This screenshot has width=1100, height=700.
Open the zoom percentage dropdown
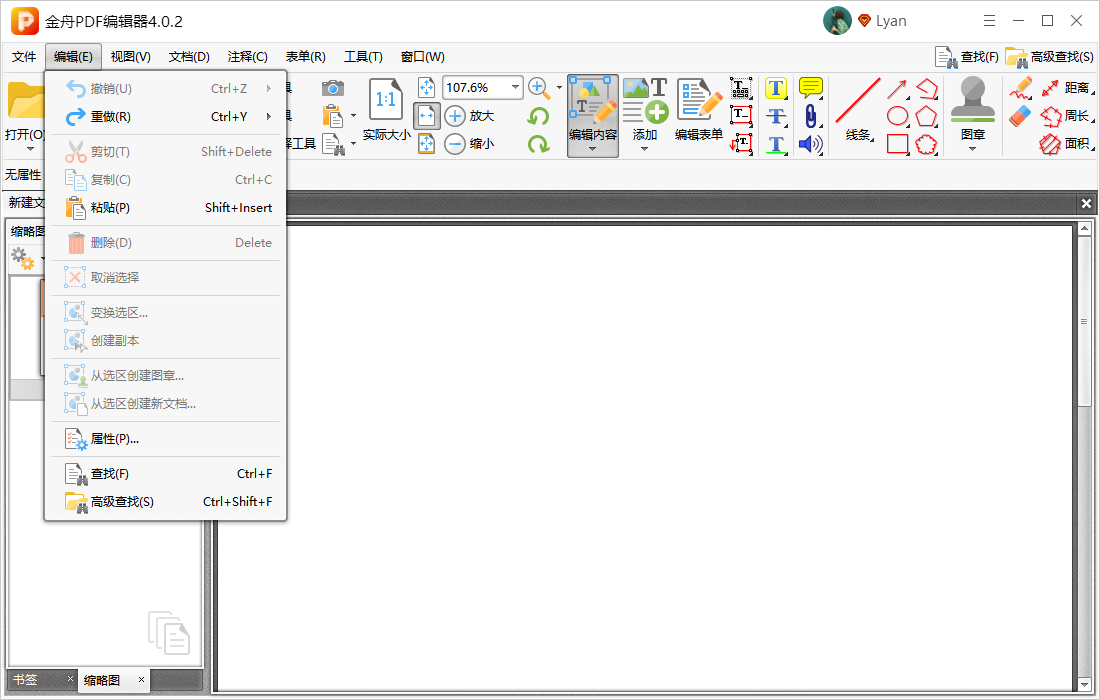(515, 88)
